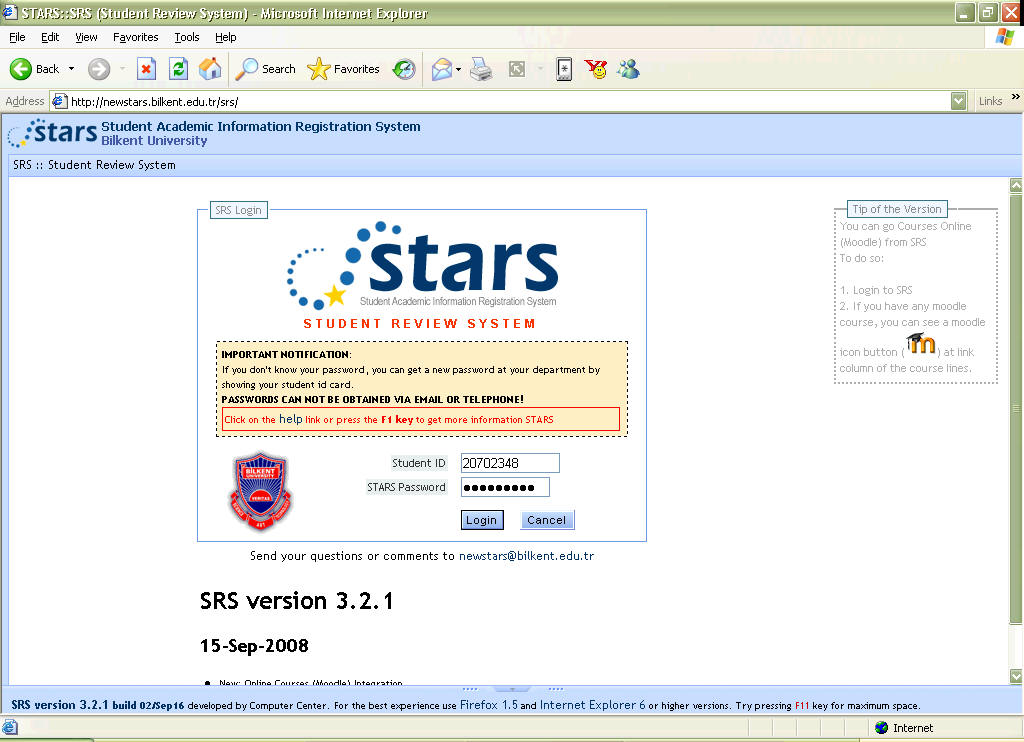The image size is (1024, 742).
Task: Click the 'Firefox 1.5' text in footer
Action: point(488,705)
